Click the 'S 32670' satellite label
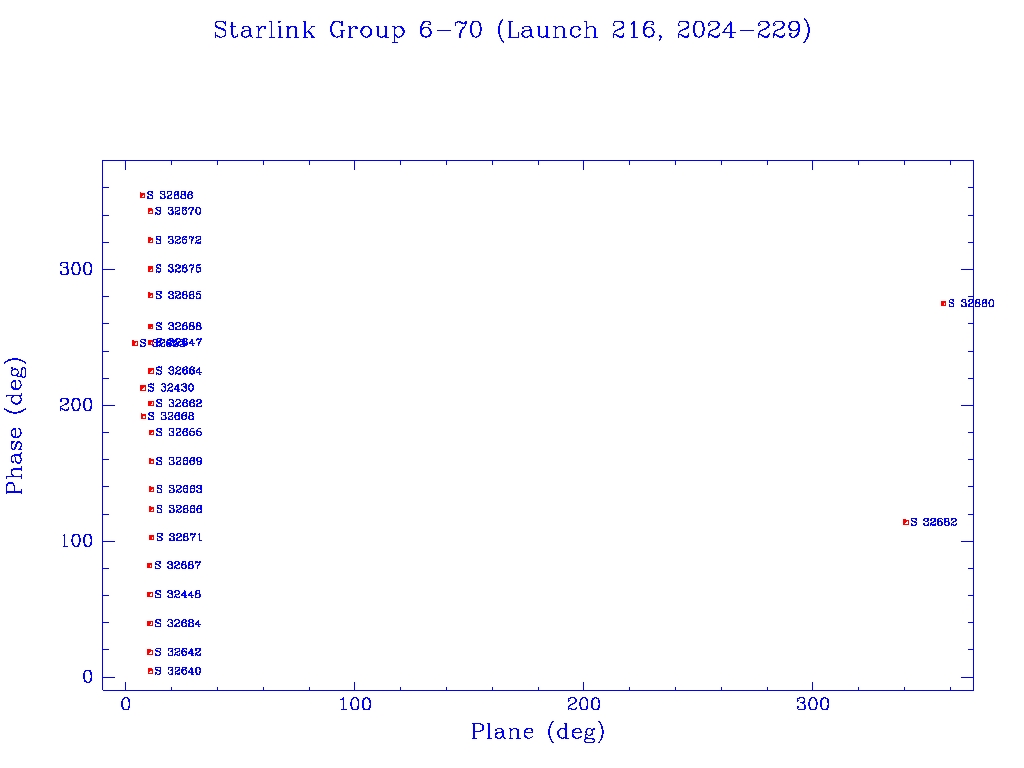Screen dimensions: 1024x768 [178, 211]
